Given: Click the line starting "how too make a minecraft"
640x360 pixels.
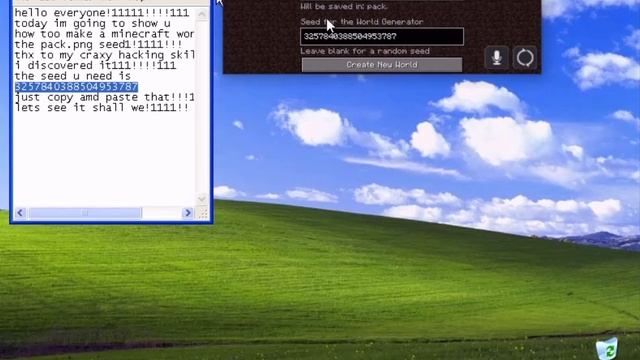Looking at the screenshot, I should [x=105, y=34].
